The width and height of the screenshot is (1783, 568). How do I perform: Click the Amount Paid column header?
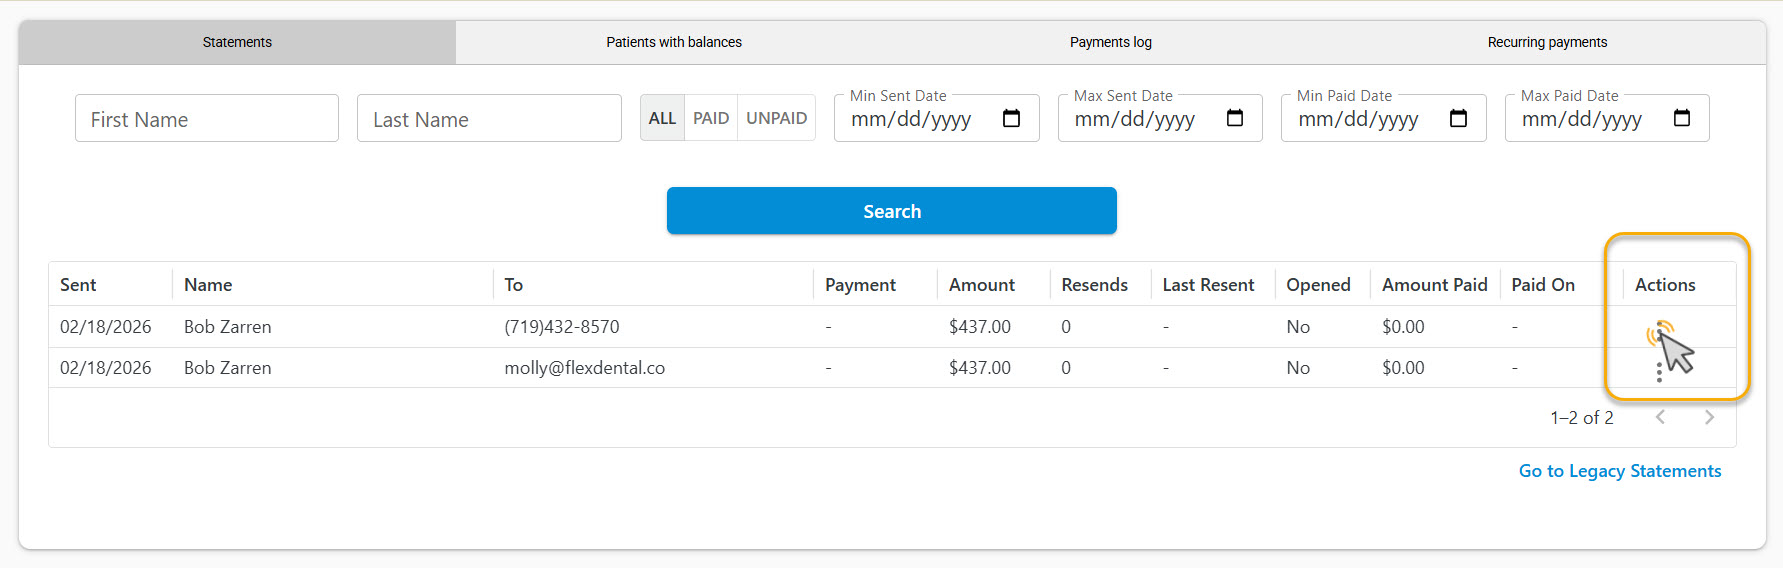1434,285
